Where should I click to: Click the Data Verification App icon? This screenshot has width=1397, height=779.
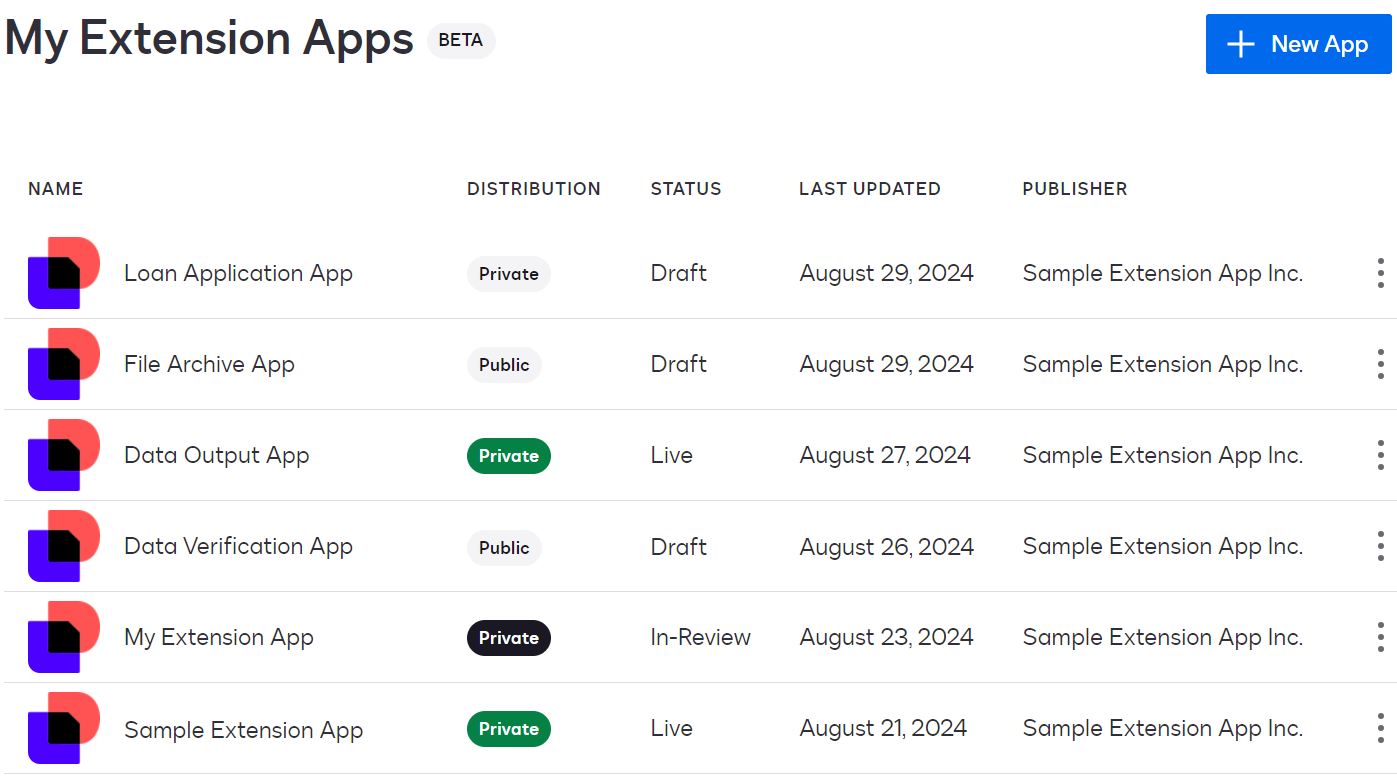coord(63,545)
